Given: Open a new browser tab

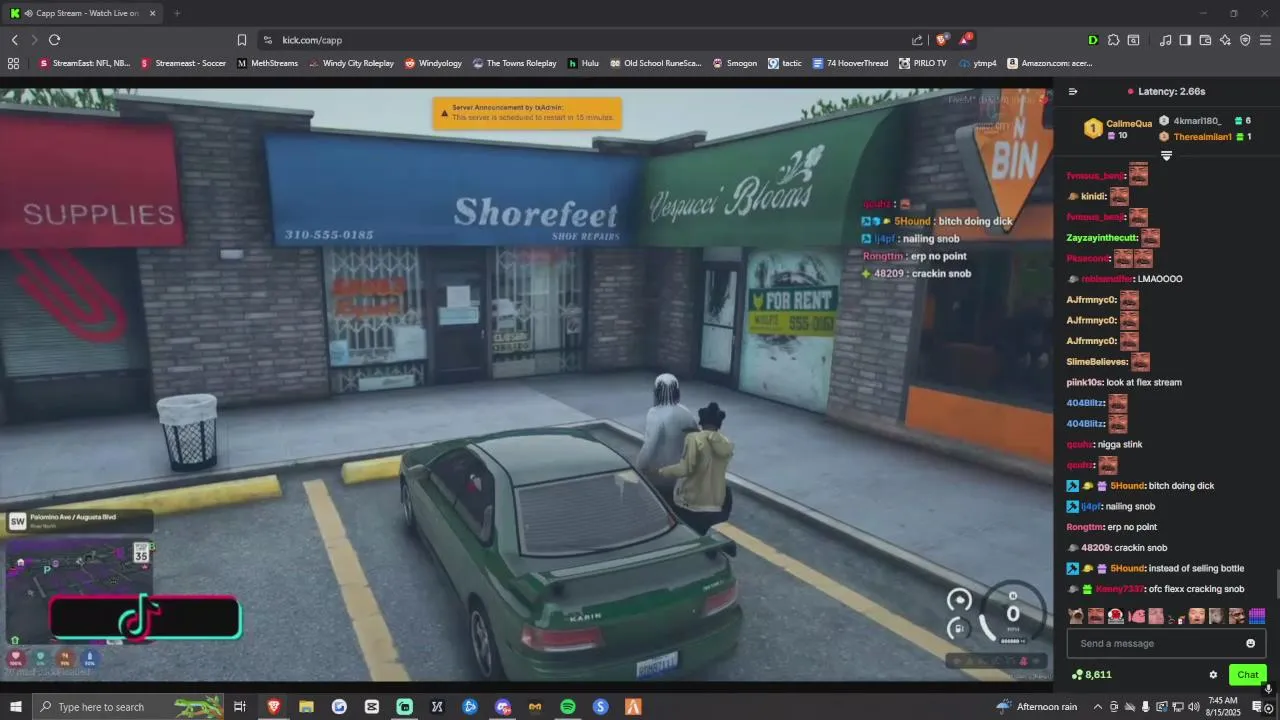Looking at the screenshot, I should (x=177, y=13).
